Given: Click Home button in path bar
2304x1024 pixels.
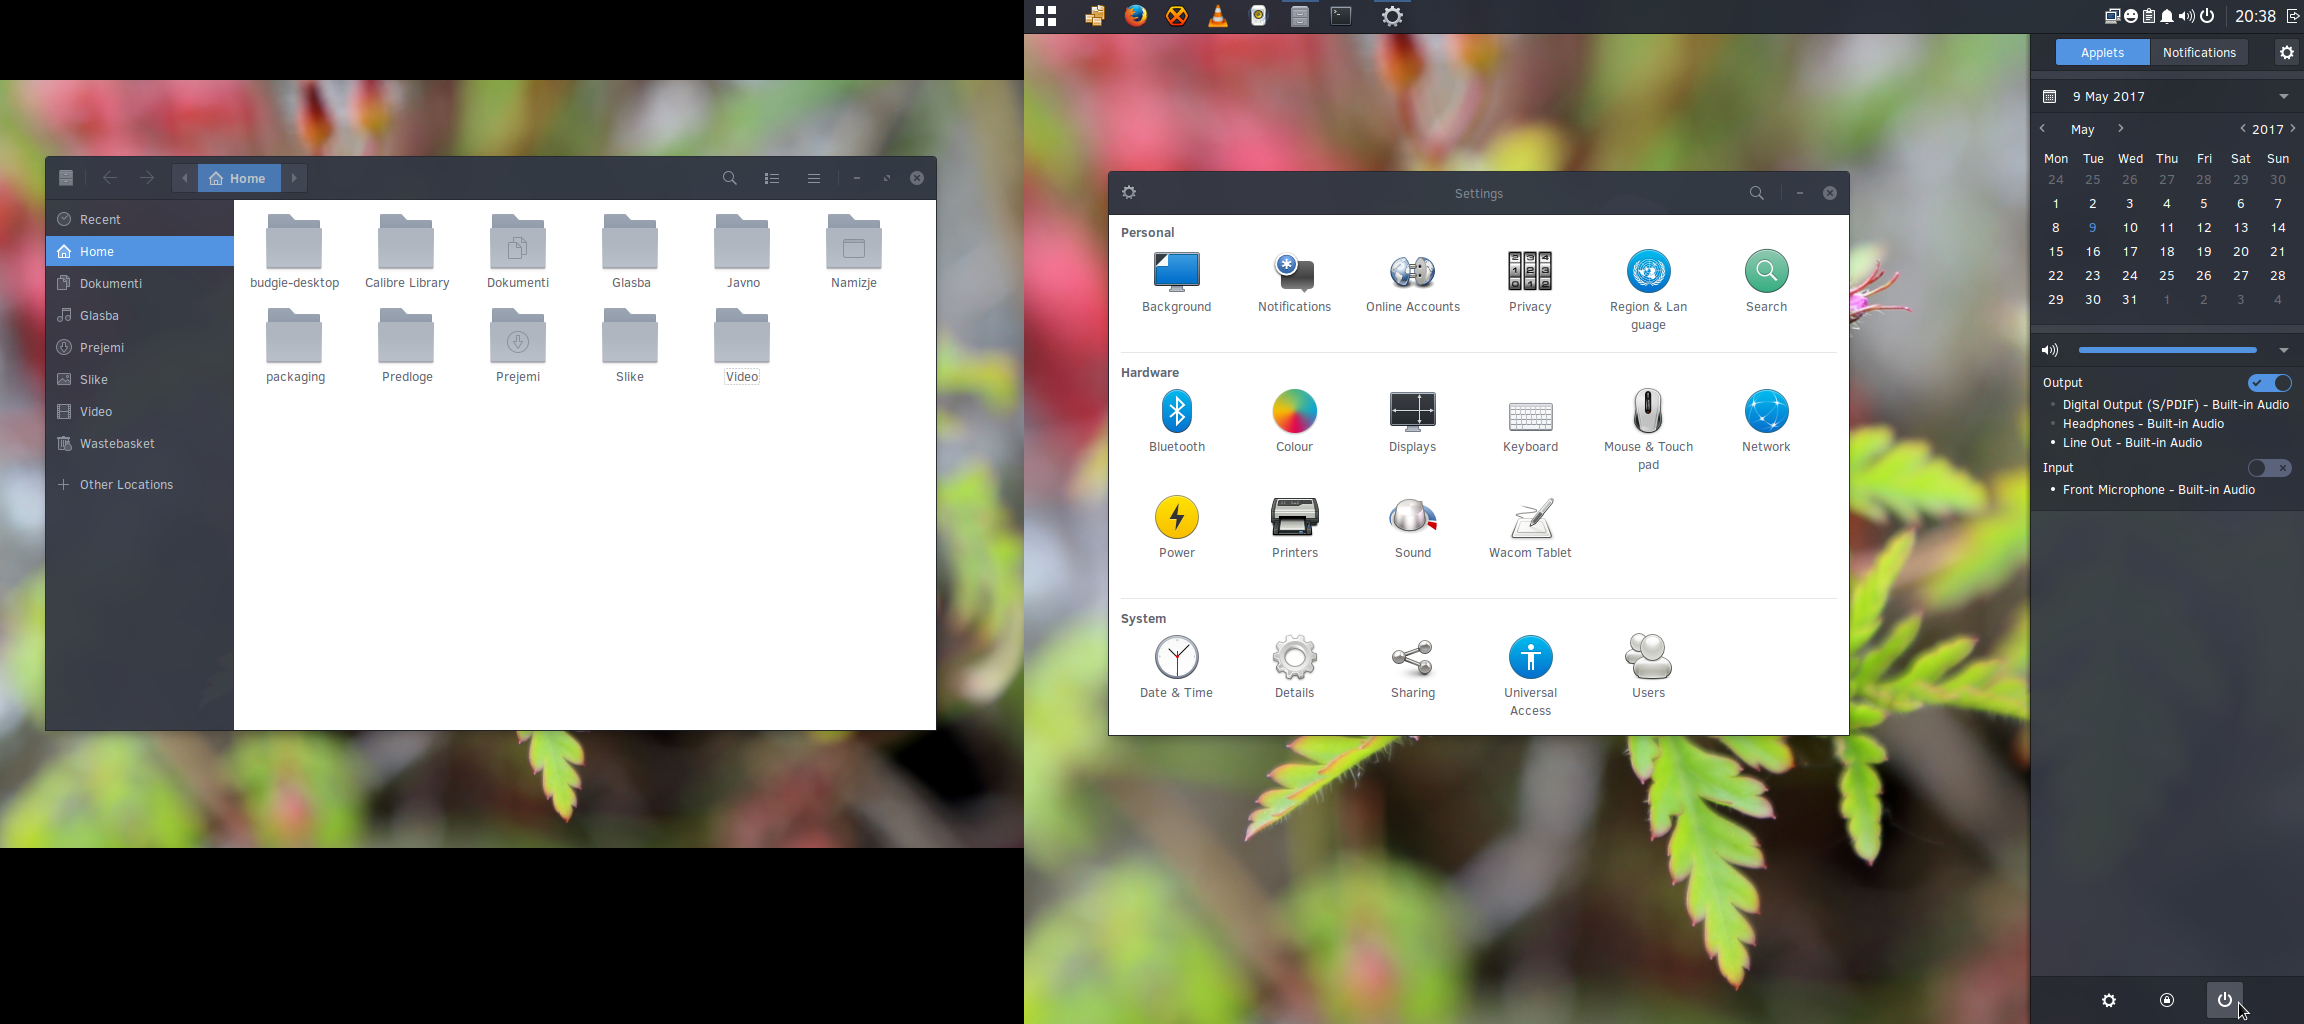Looking at the screenshot, I should click(239, 178).
